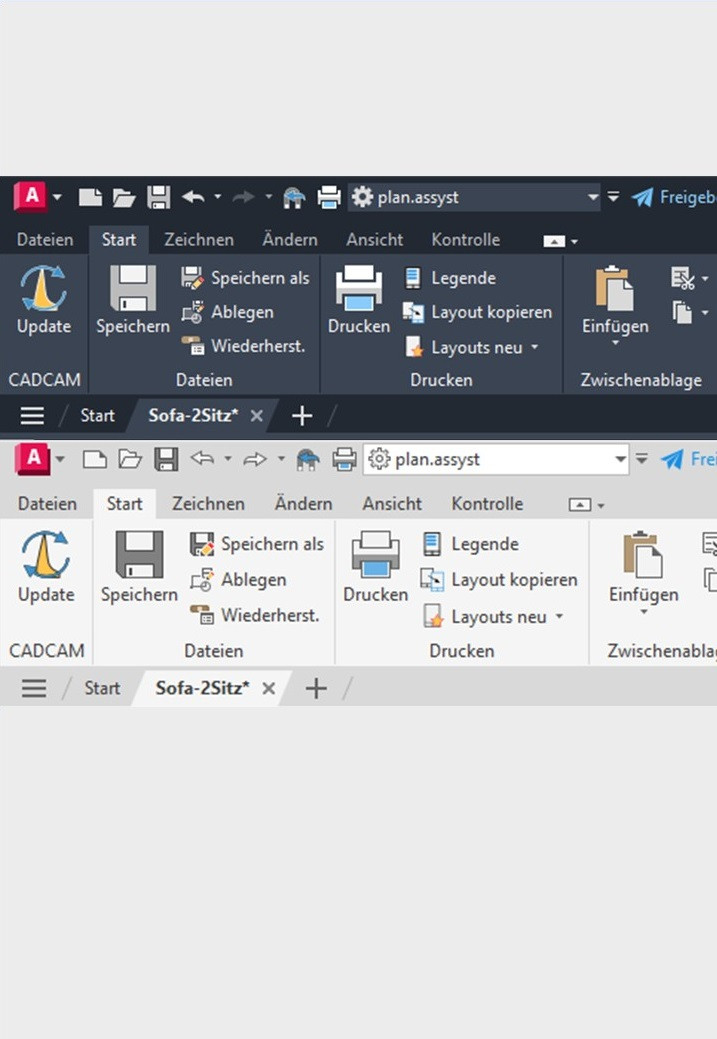Select the Start file tab in the light tab bar
The image size is (717, 1039).
tap(102, 688)
